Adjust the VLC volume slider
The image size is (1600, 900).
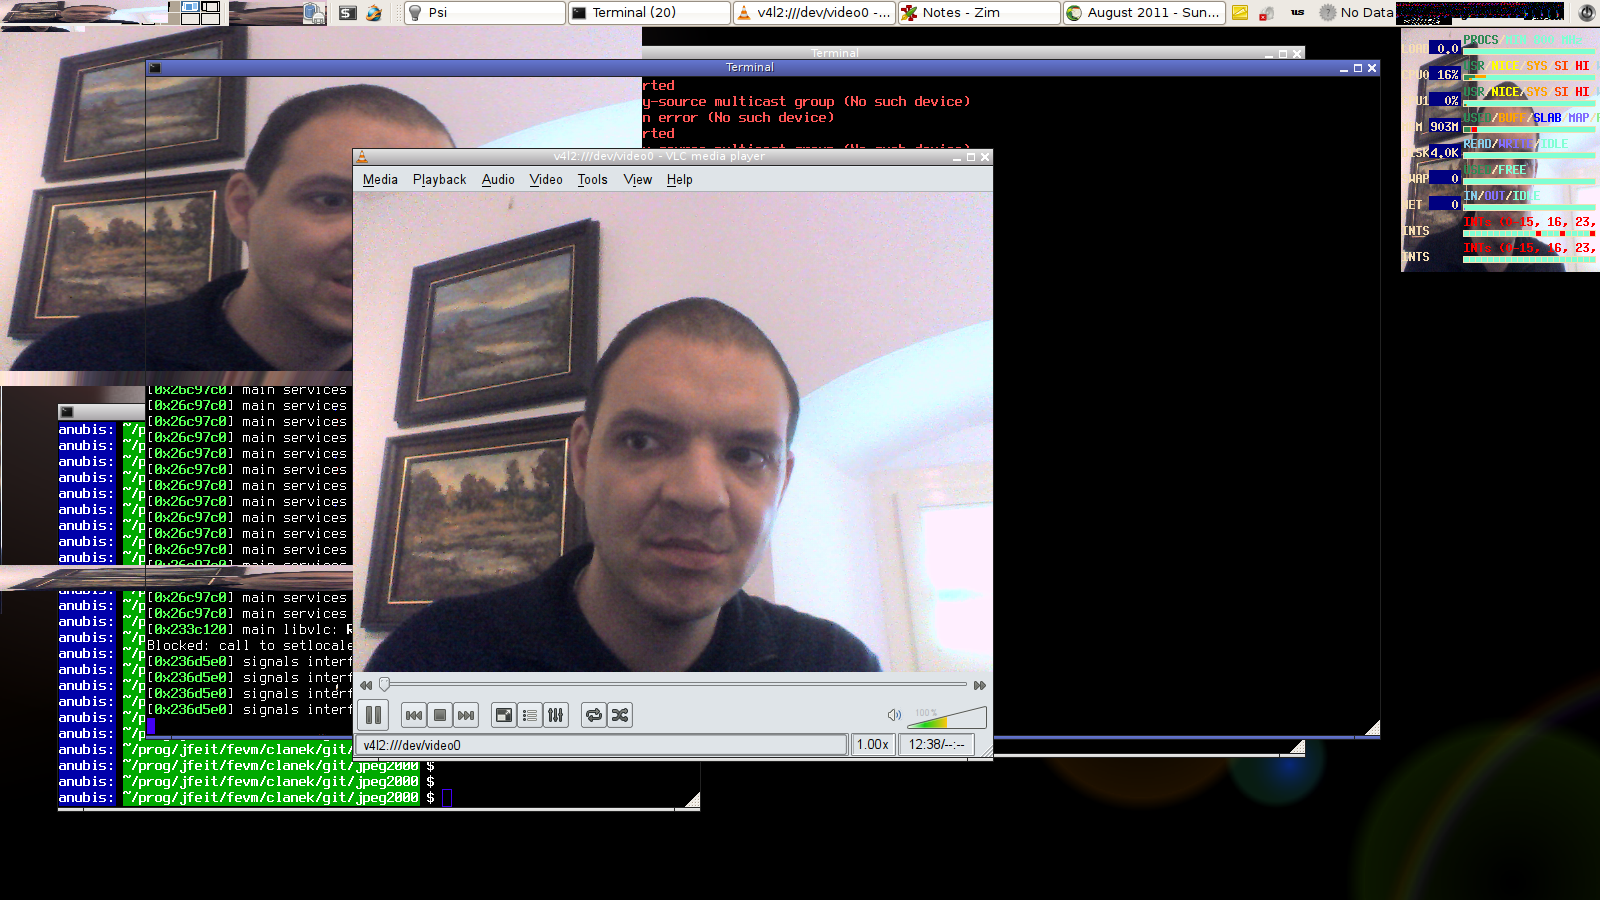tap(947, 717)
